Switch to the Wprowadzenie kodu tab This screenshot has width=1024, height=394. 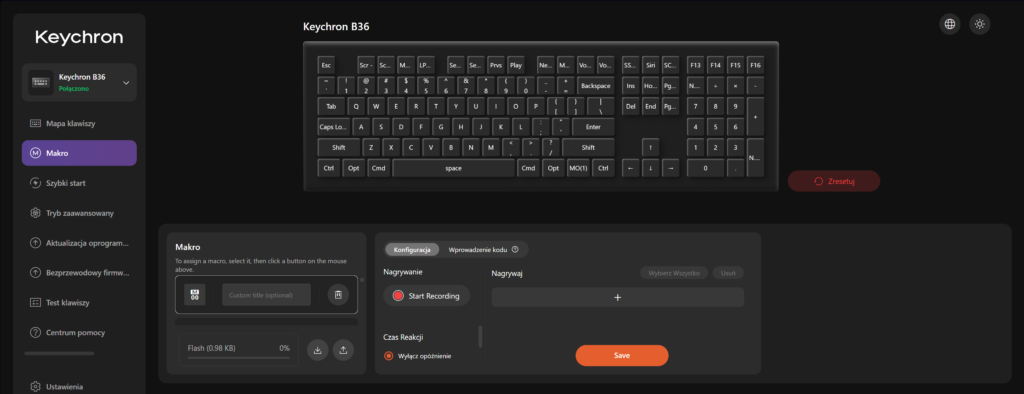point(483,250)
